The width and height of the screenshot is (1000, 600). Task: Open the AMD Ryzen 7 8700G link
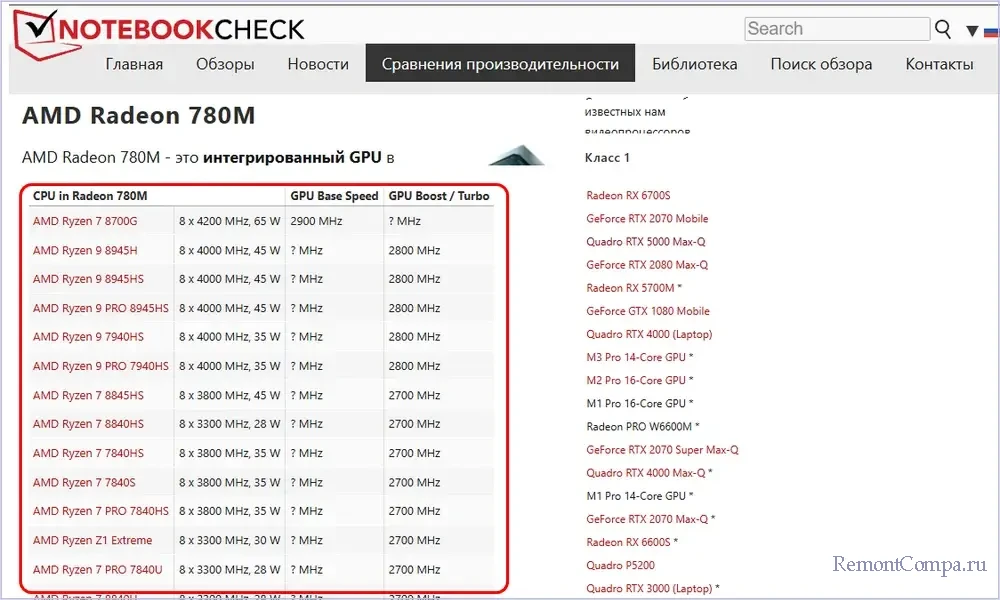85,221
